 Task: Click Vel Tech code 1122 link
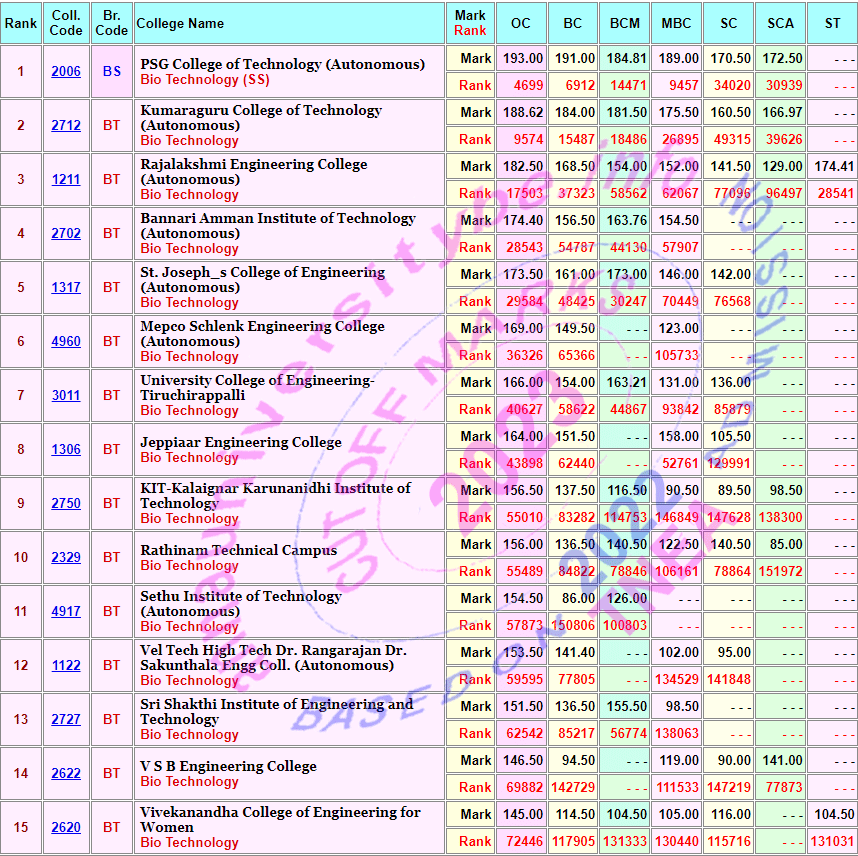click(66, 666)
